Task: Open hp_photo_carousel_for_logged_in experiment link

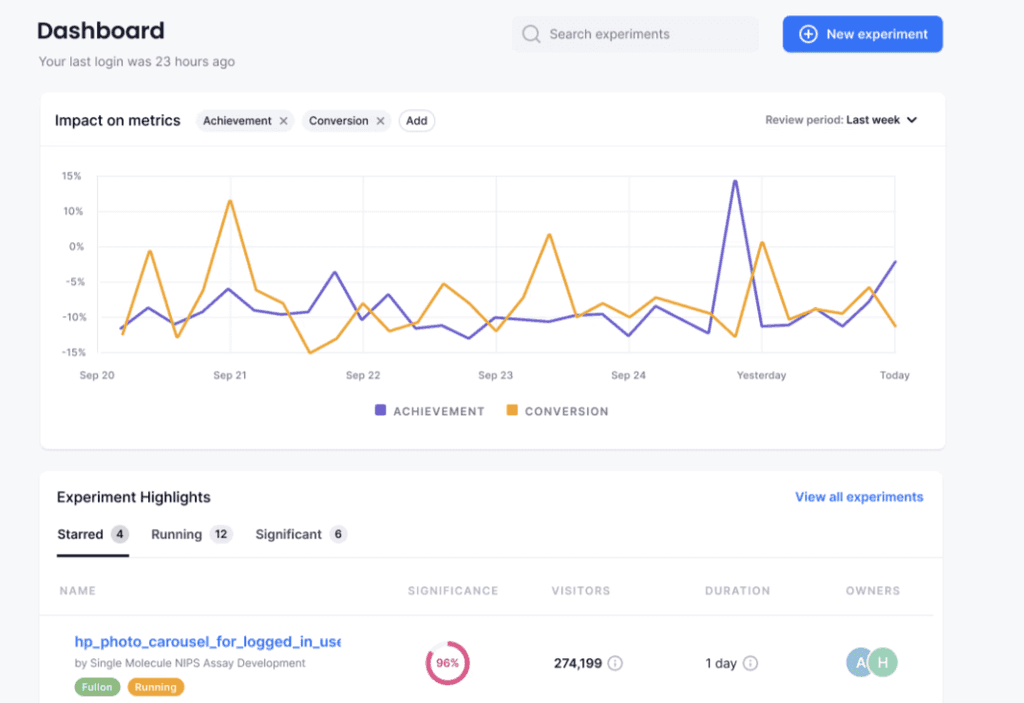Action: (x=208, y=642)
